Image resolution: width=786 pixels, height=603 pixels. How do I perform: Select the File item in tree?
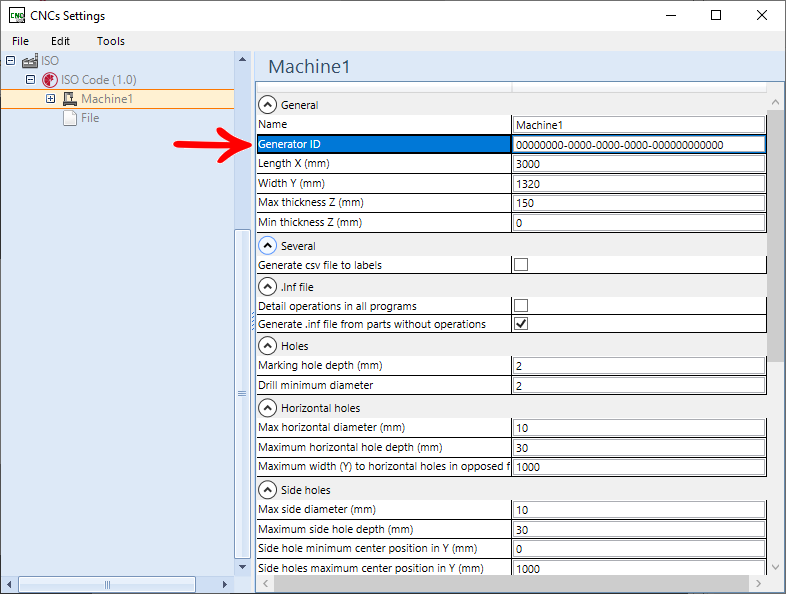(90, 118)
